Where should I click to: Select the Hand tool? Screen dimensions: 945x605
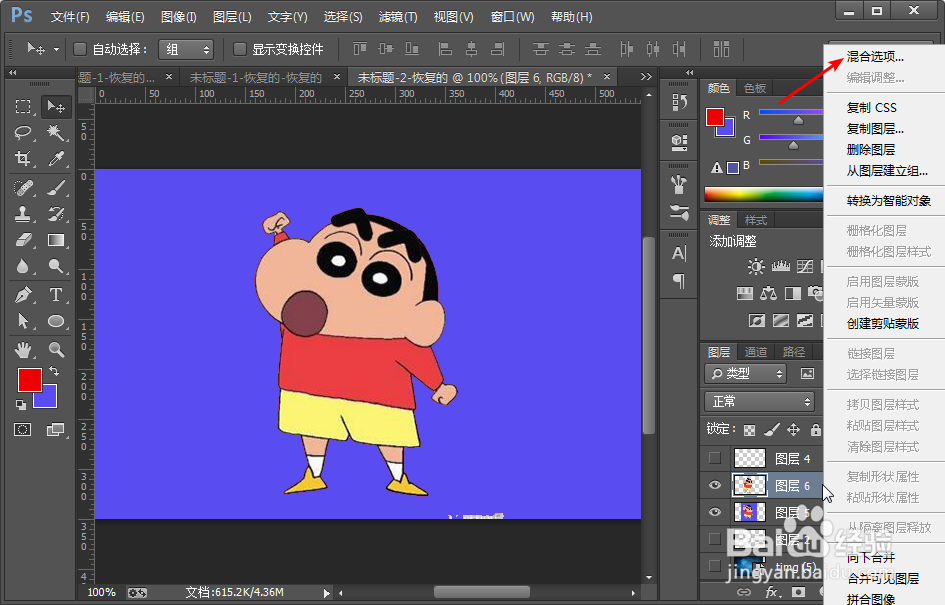pos(23,350)
